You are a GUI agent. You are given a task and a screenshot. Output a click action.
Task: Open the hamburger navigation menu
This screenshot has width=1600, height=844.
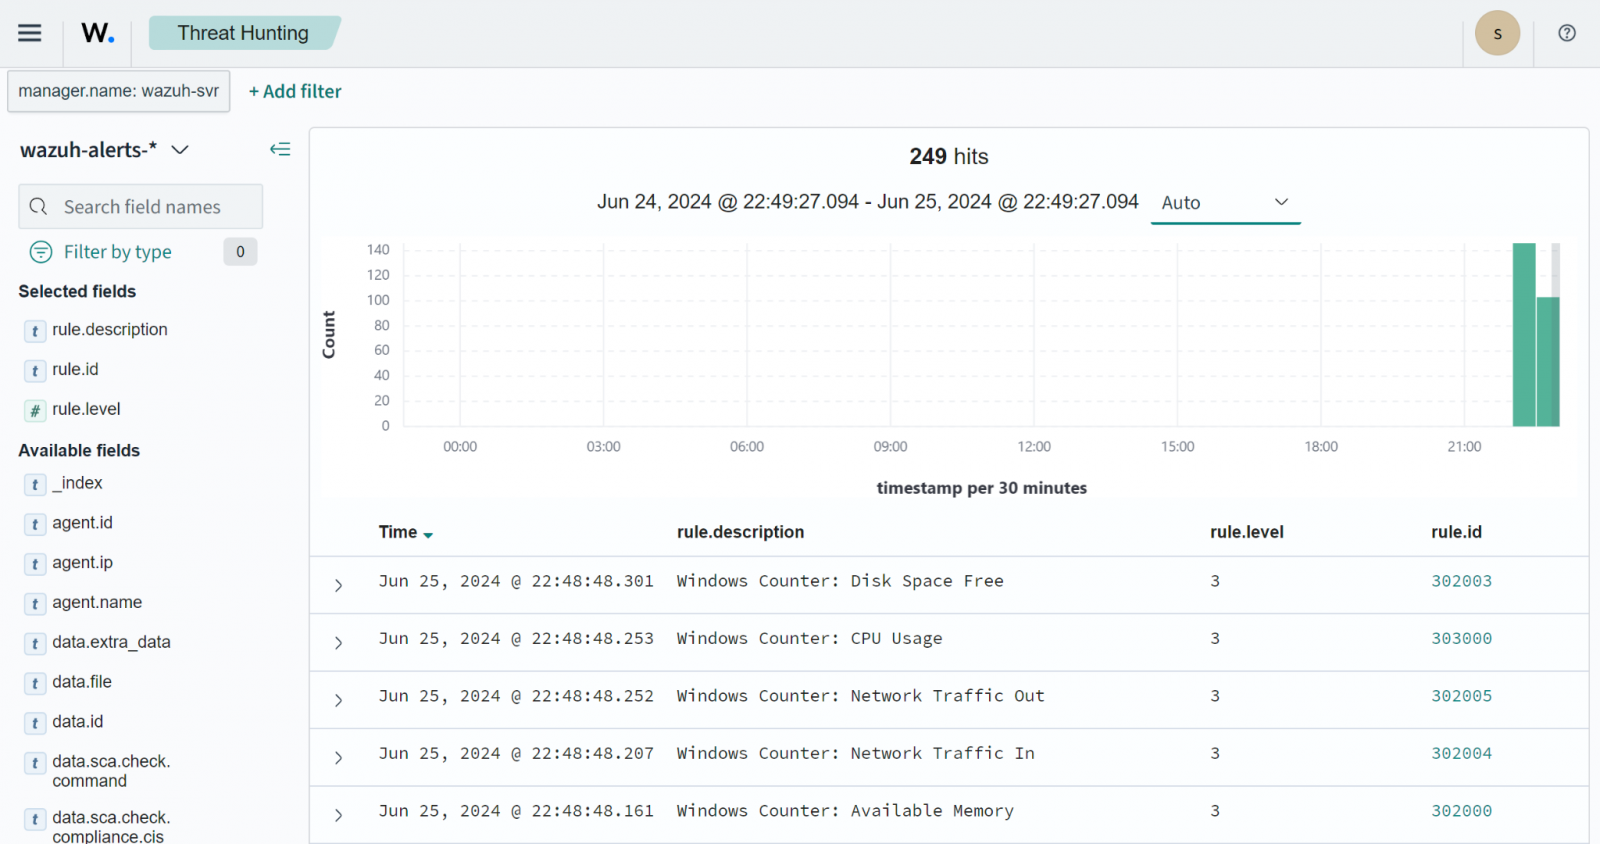pos(30,33)
